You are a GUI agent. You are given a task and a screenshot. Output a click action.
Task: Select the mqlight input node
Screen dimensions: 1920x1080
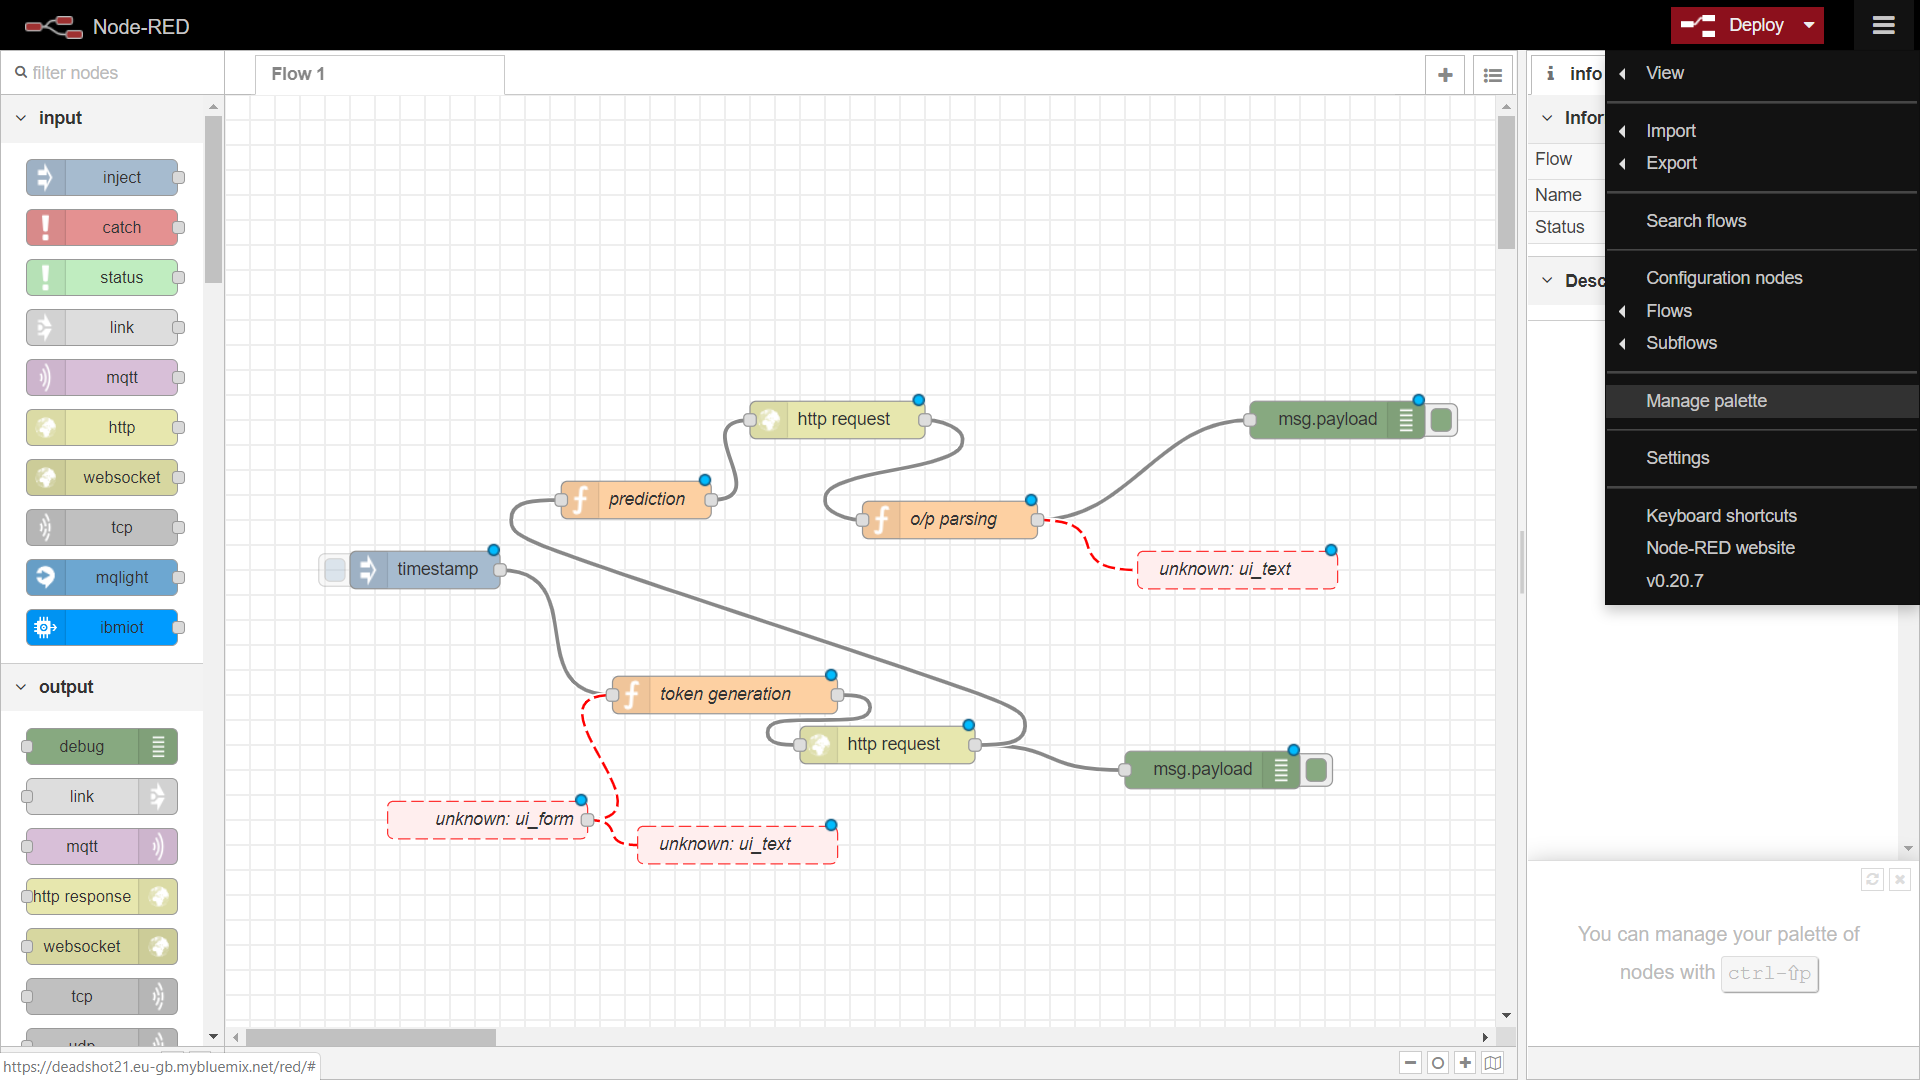pyautogui.click(x=102, y=578)
